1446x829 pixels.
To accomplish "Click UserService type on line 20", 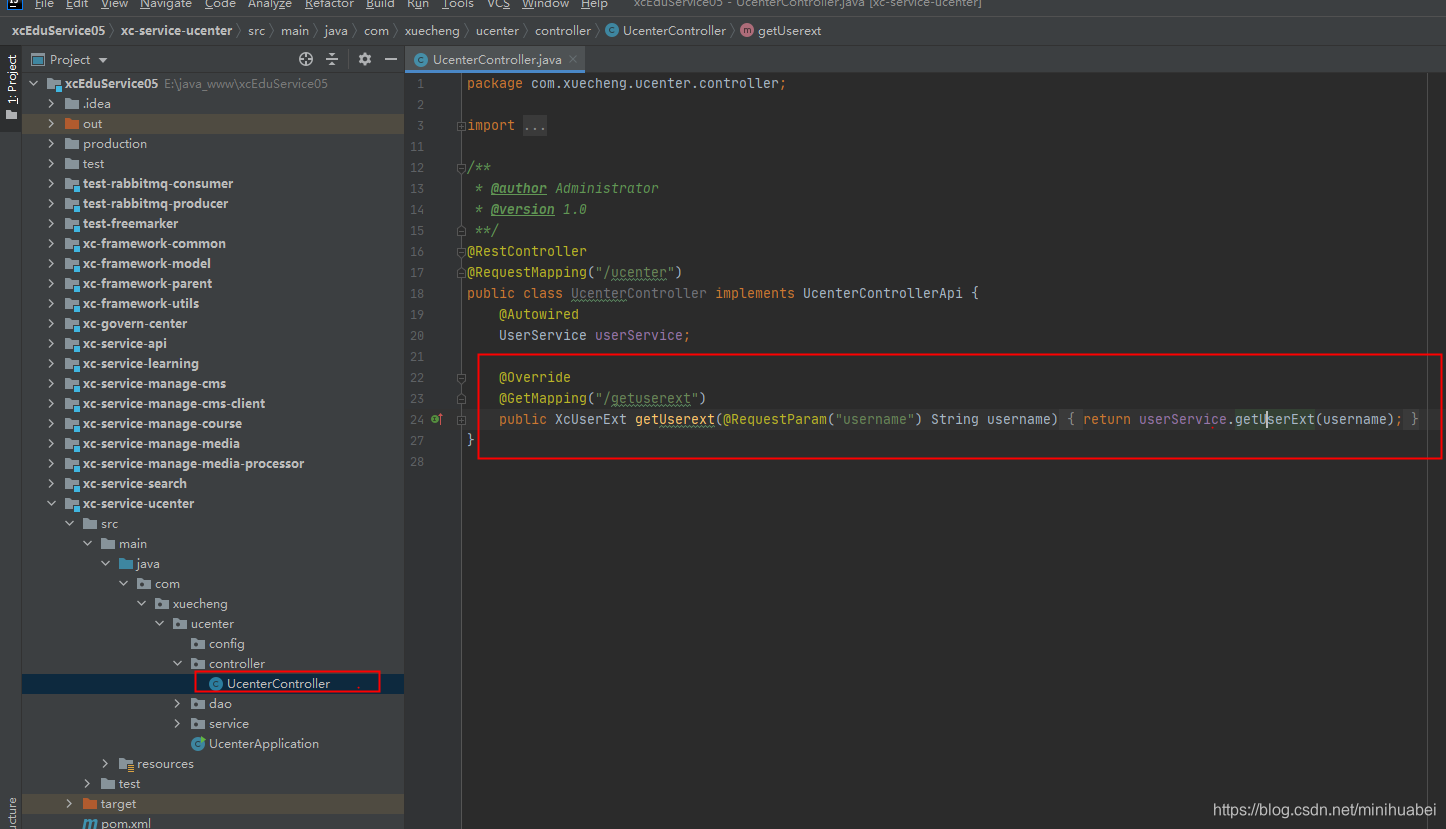I will pyautogui.click(x=543, y=336).
